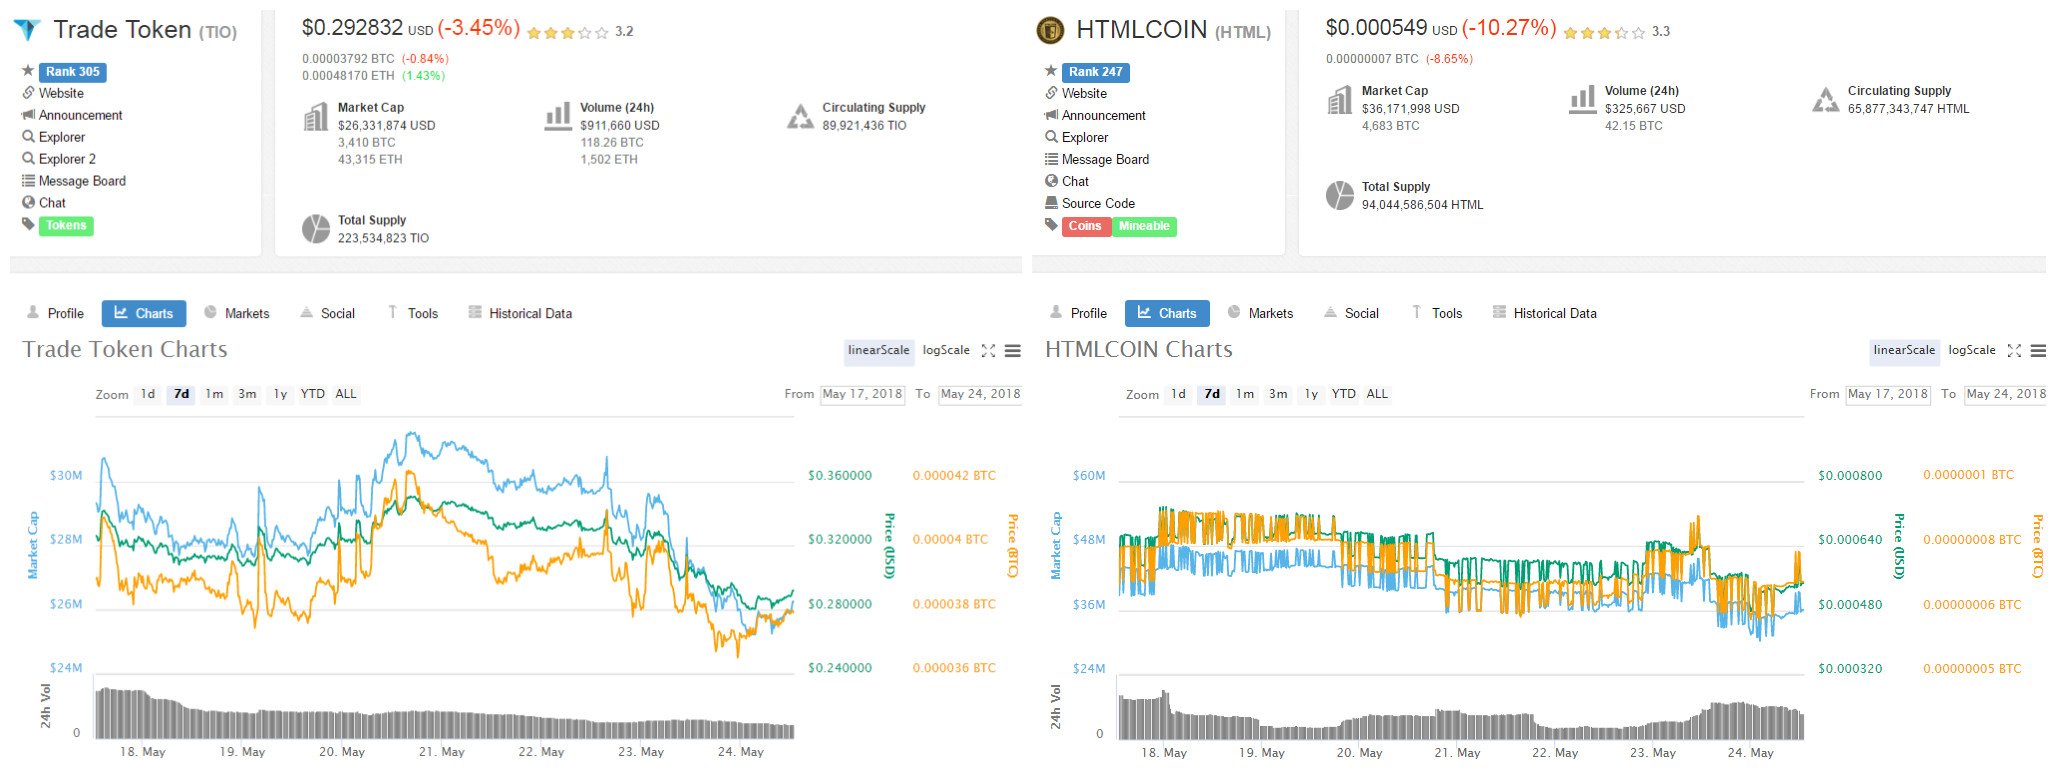Click HTMLCOIN market cap icon
Viewport: 2056px width, 774px height.
(x=1340, y=100)
